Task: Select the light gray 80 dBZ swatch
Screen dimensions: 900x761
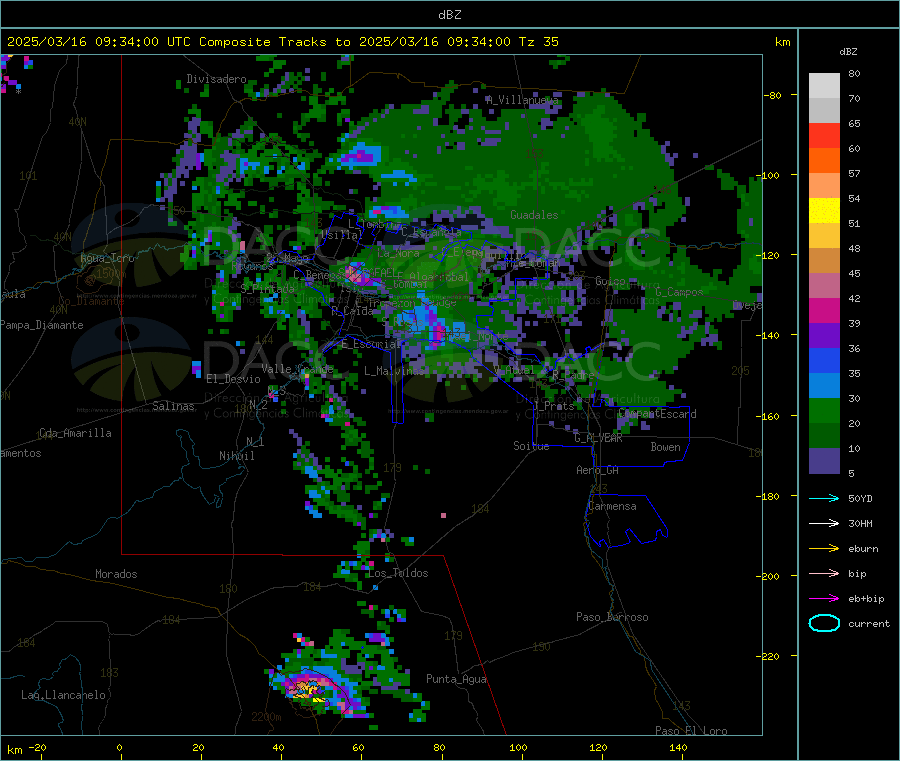Action: click(x=824, y=86)
